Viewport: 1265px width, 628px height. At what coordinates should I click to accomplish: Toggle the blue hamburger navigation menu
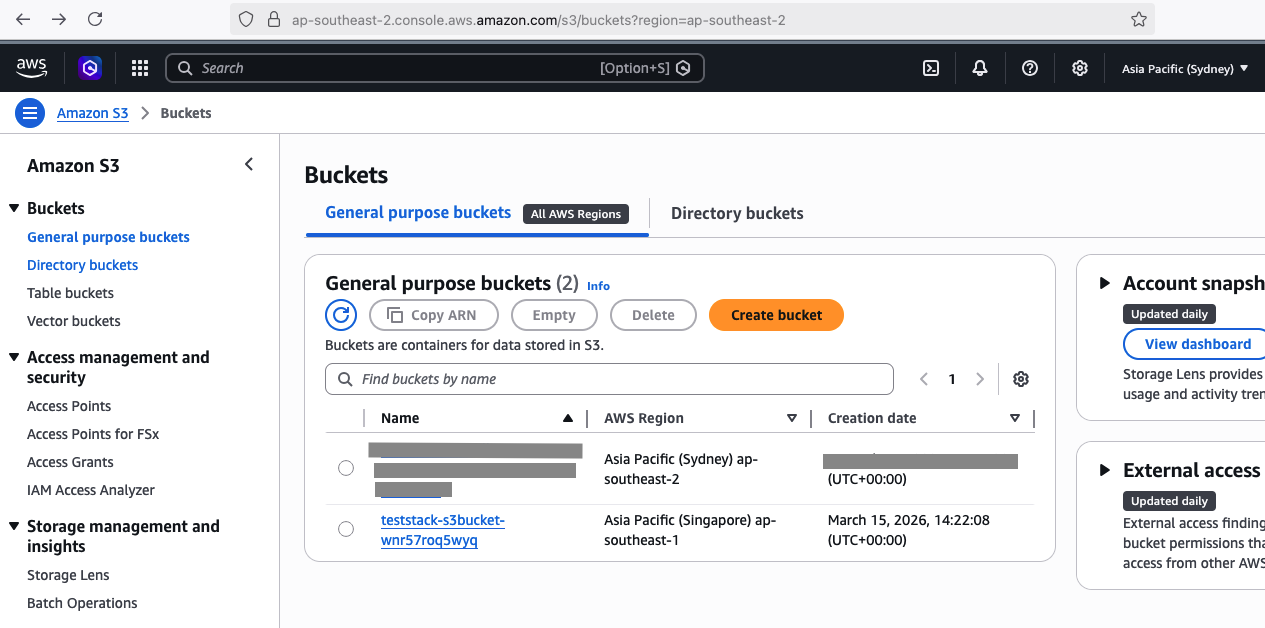30,113
